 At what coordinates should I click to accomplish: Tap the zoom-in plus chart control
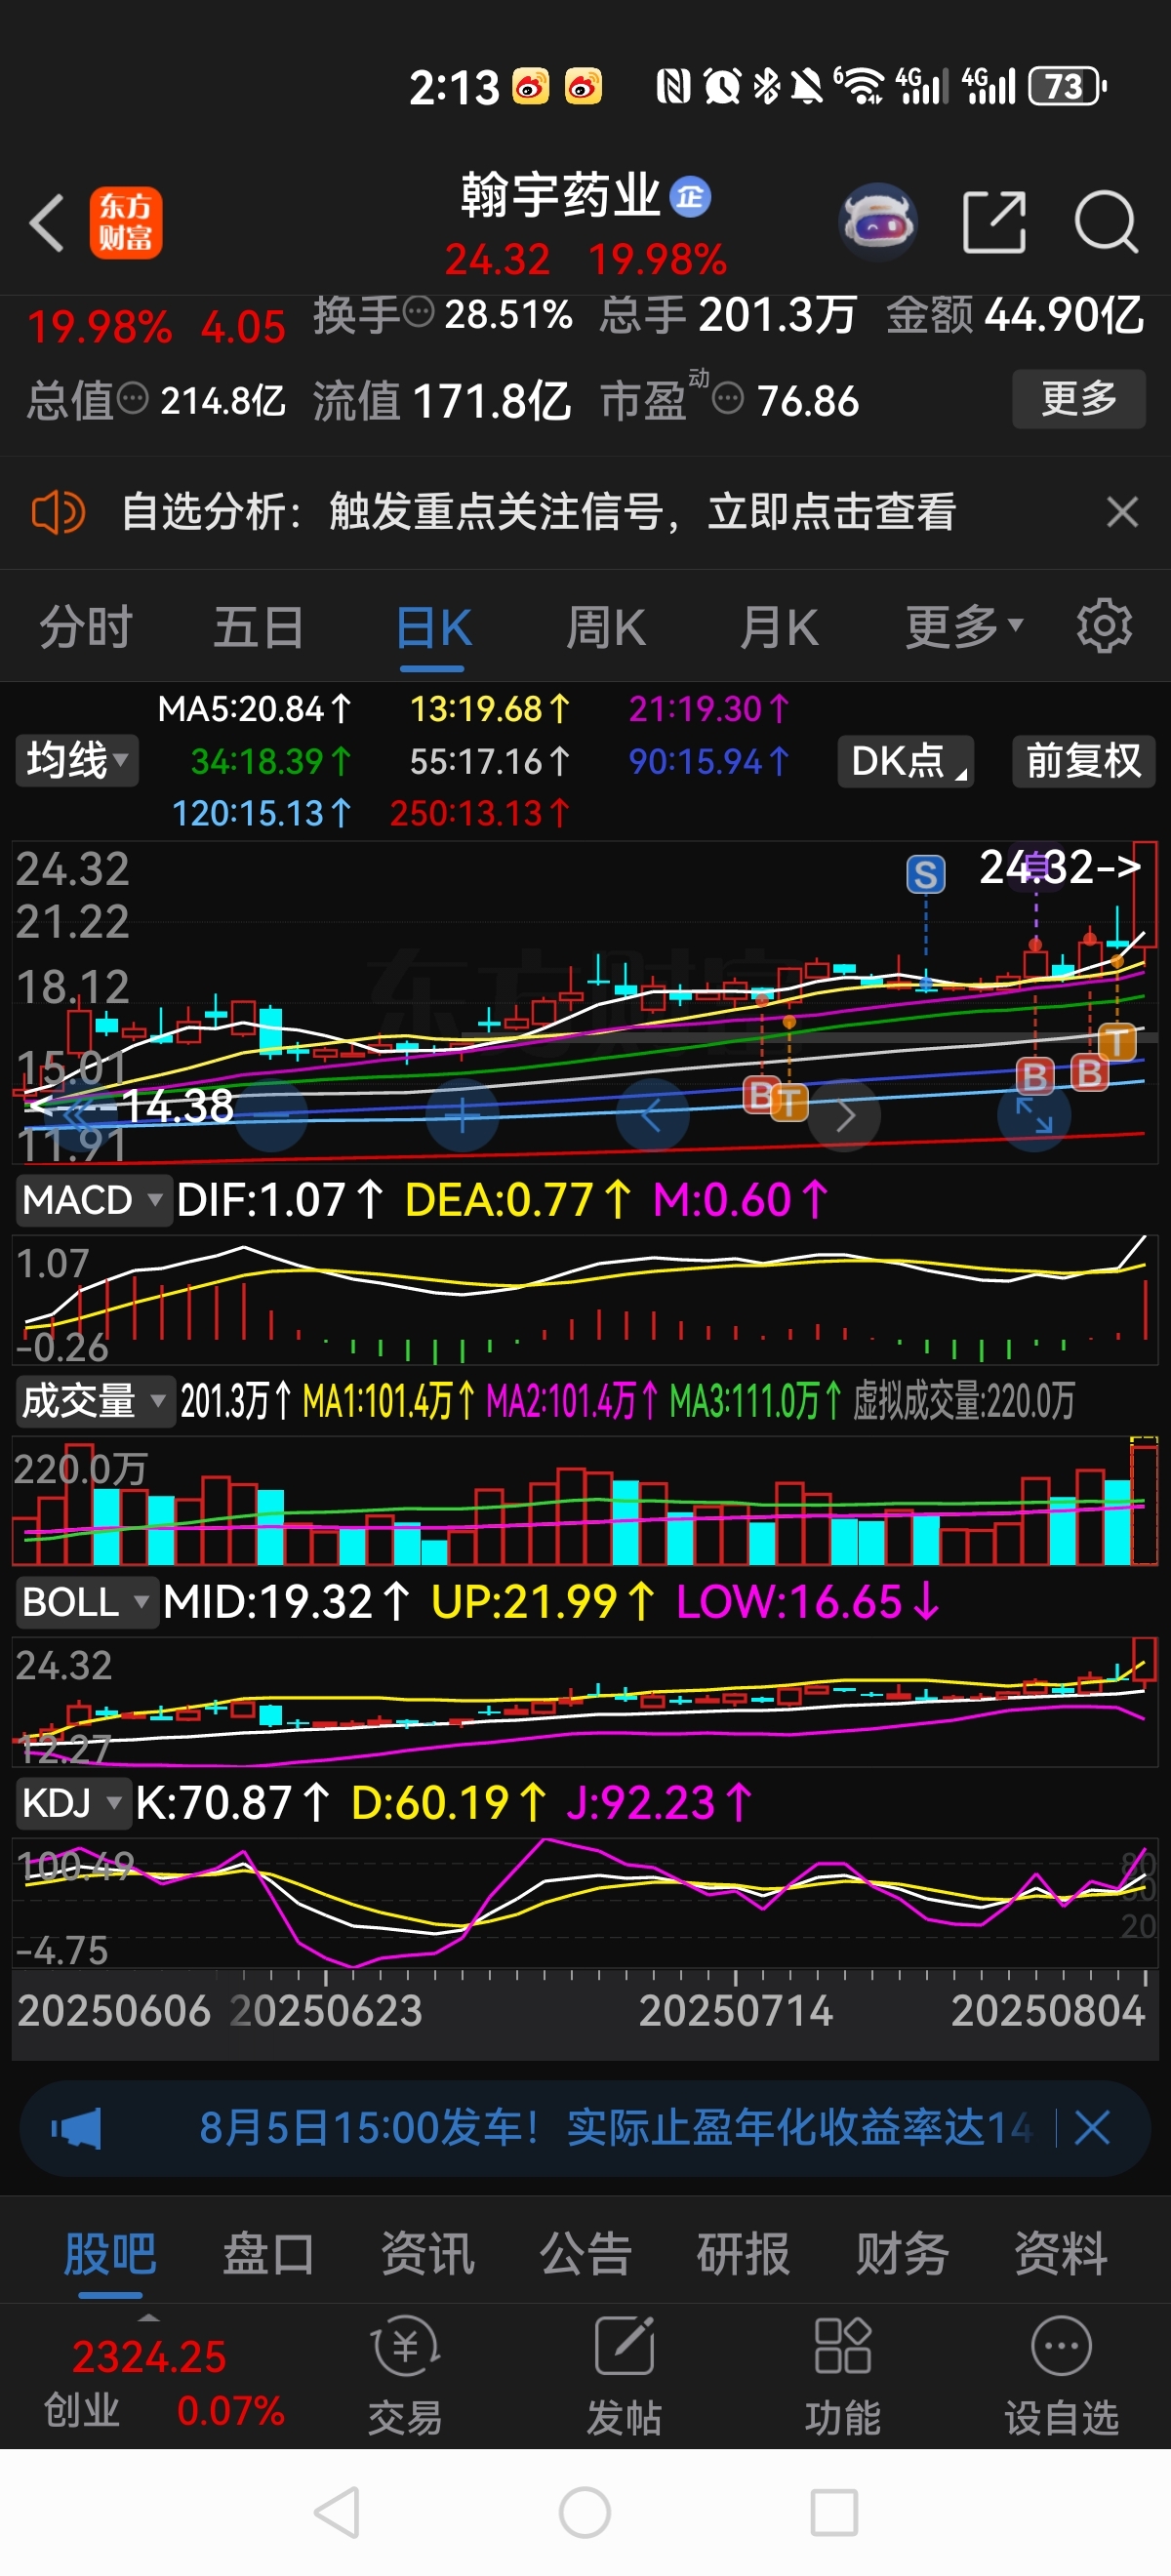click(462, 1115)
